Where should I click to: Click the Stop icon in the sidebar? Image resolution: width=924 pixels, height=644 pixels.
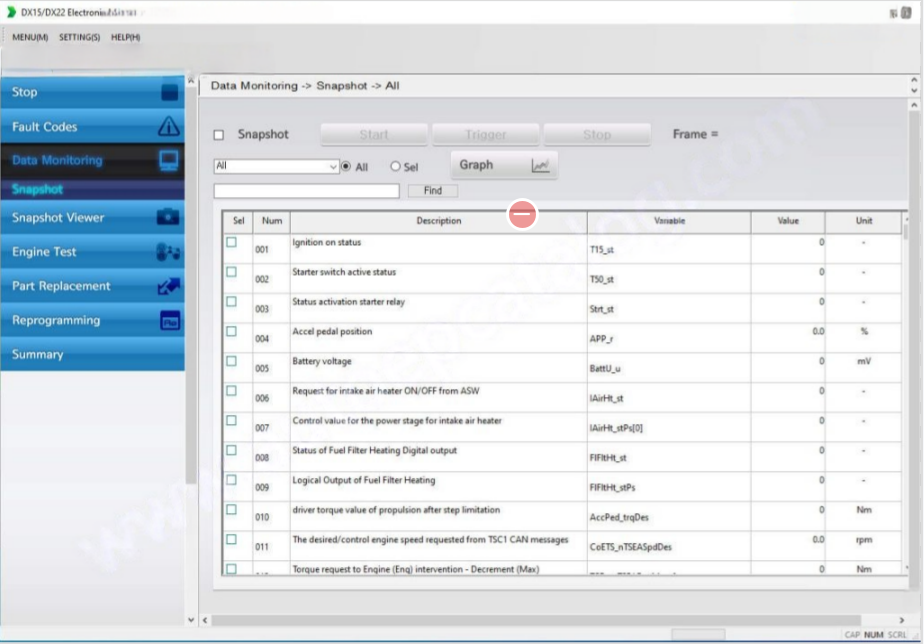169,93
